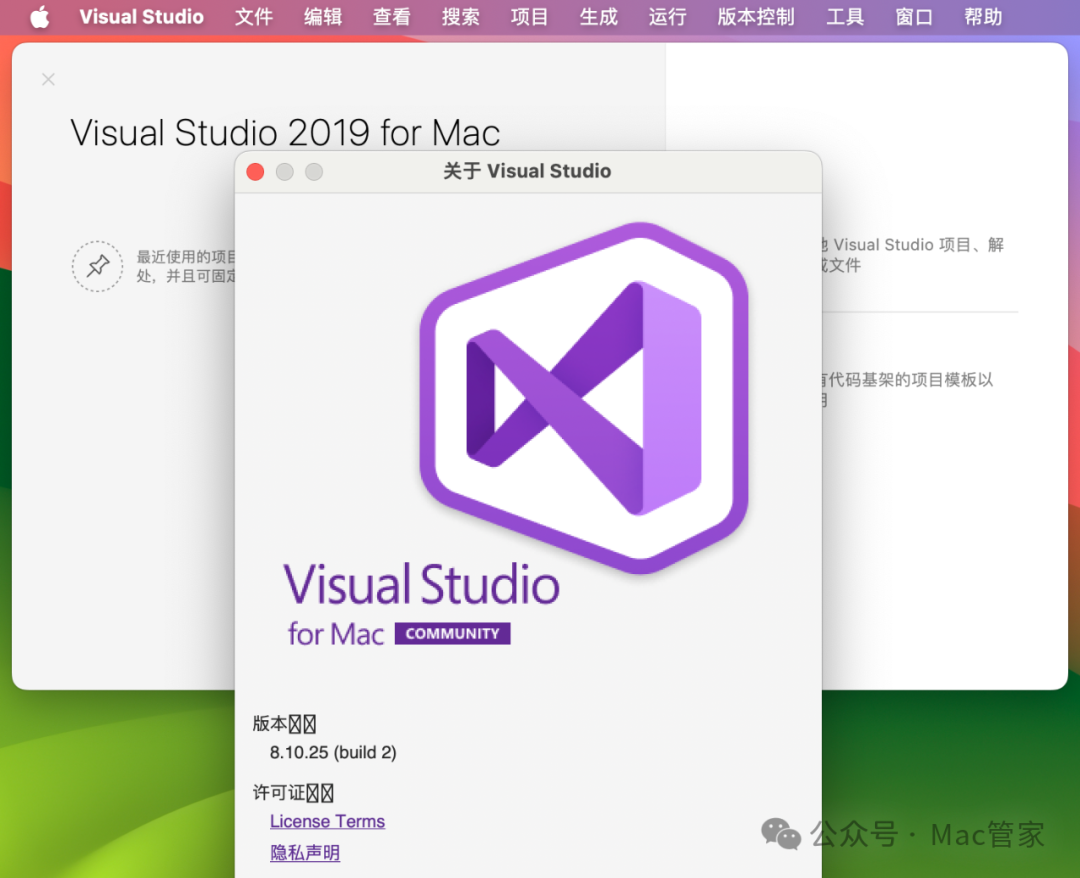Open the 搜索 menu
This screenshot has width=1080, height=878.
[x=460, y=17]
